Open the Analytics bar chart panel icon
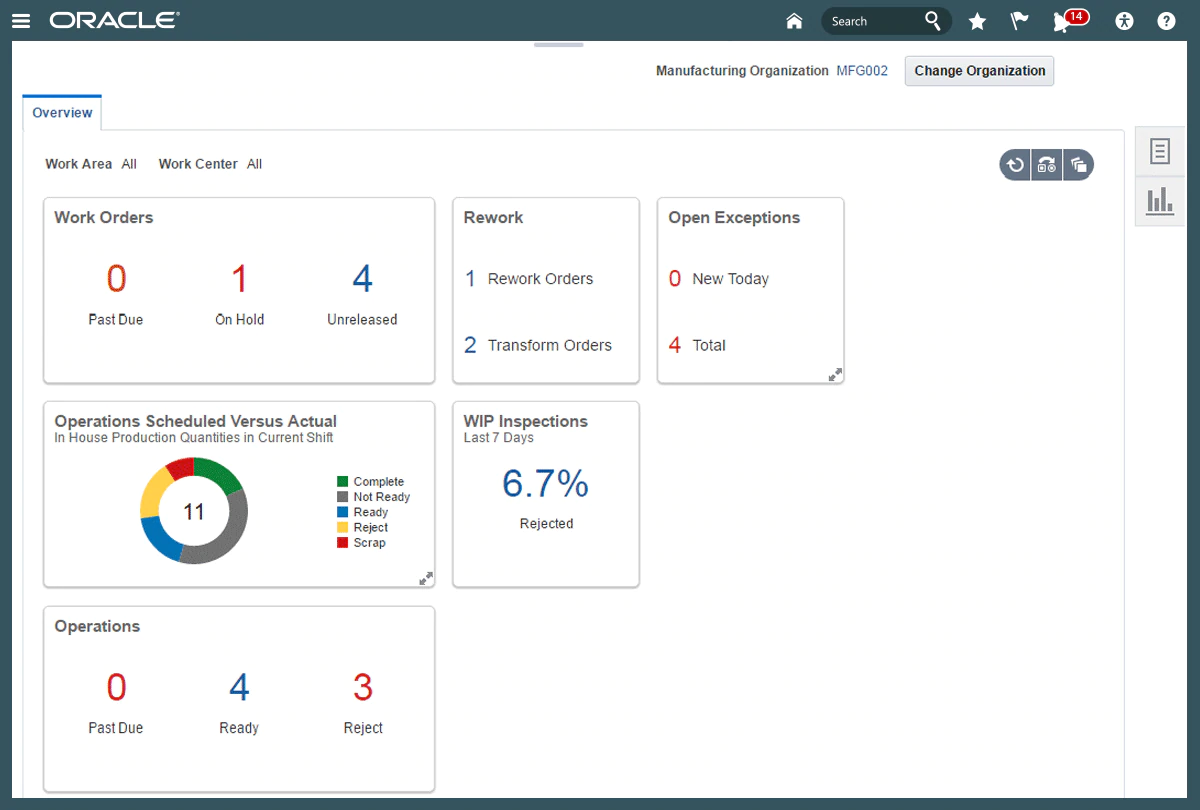 point(1159,201)
